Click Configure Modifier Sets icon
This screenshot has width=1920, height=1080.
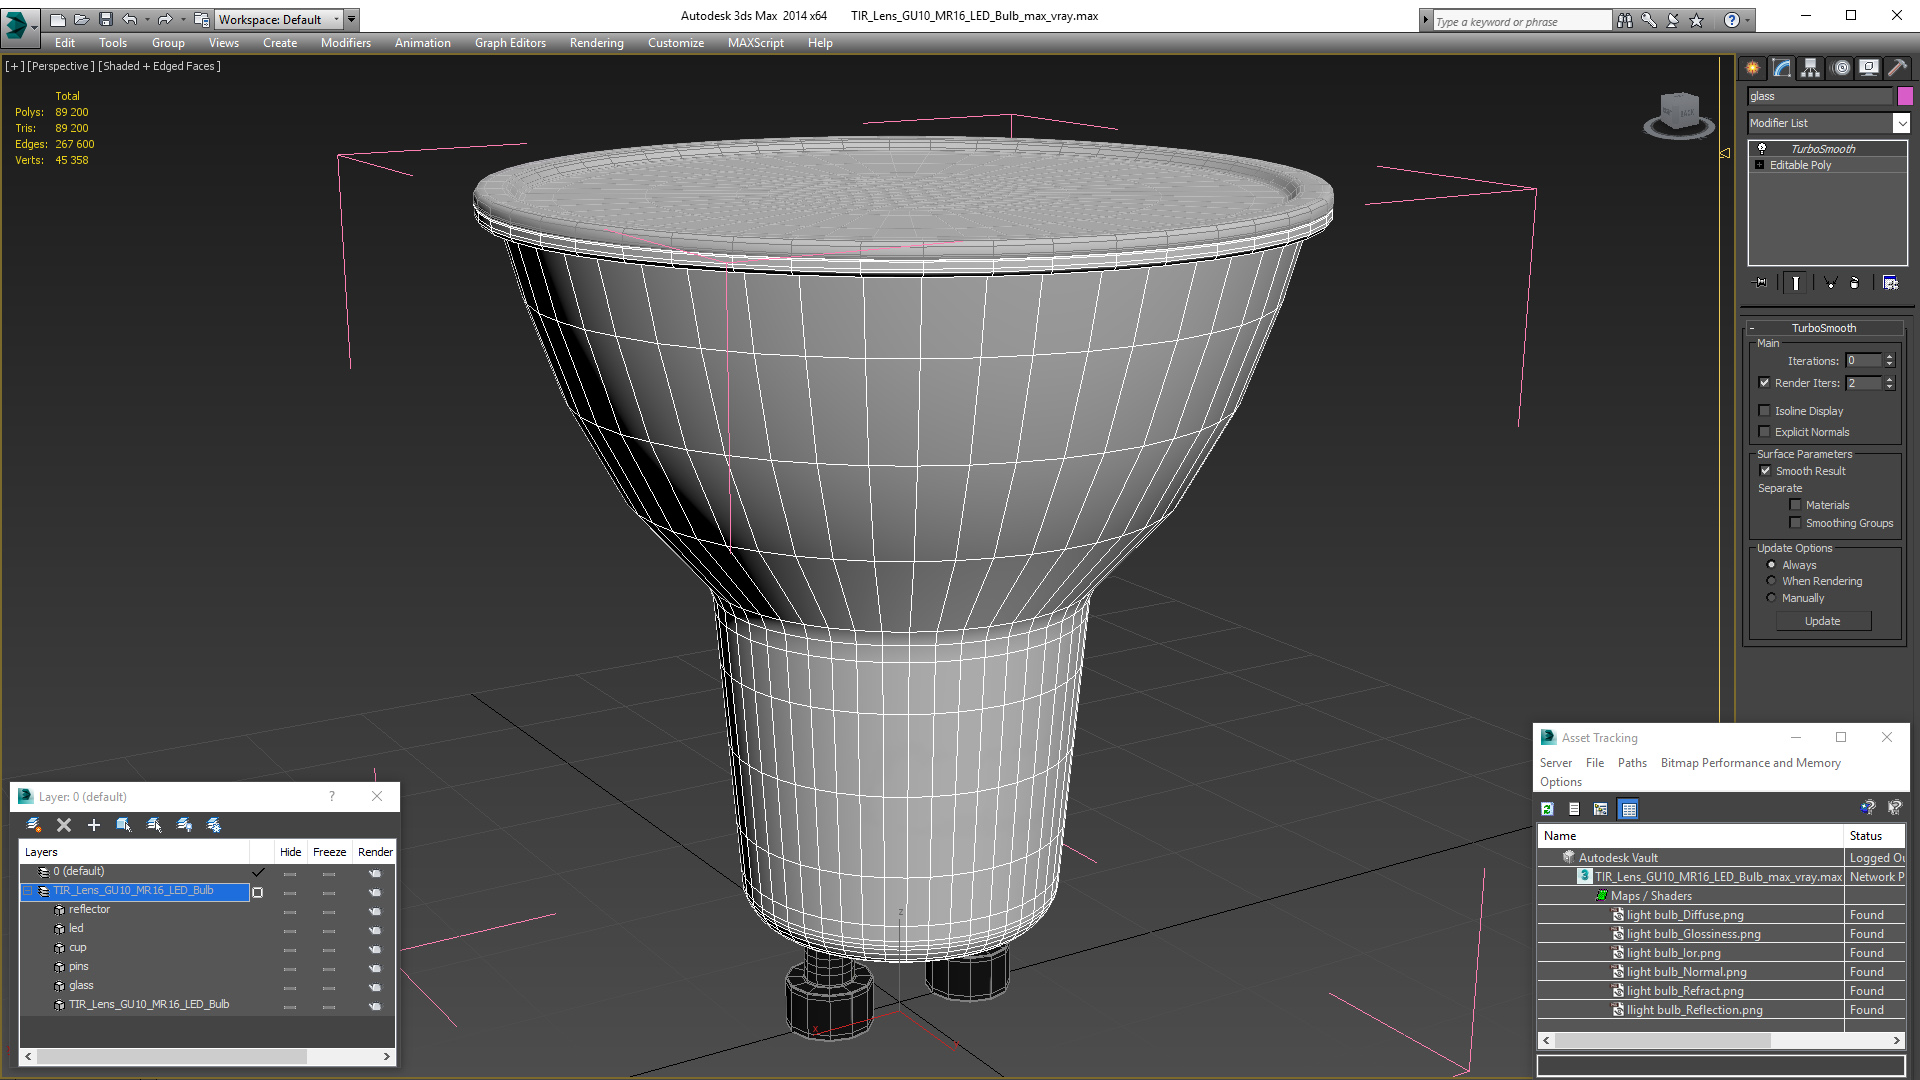click(x=1890, y=283)
